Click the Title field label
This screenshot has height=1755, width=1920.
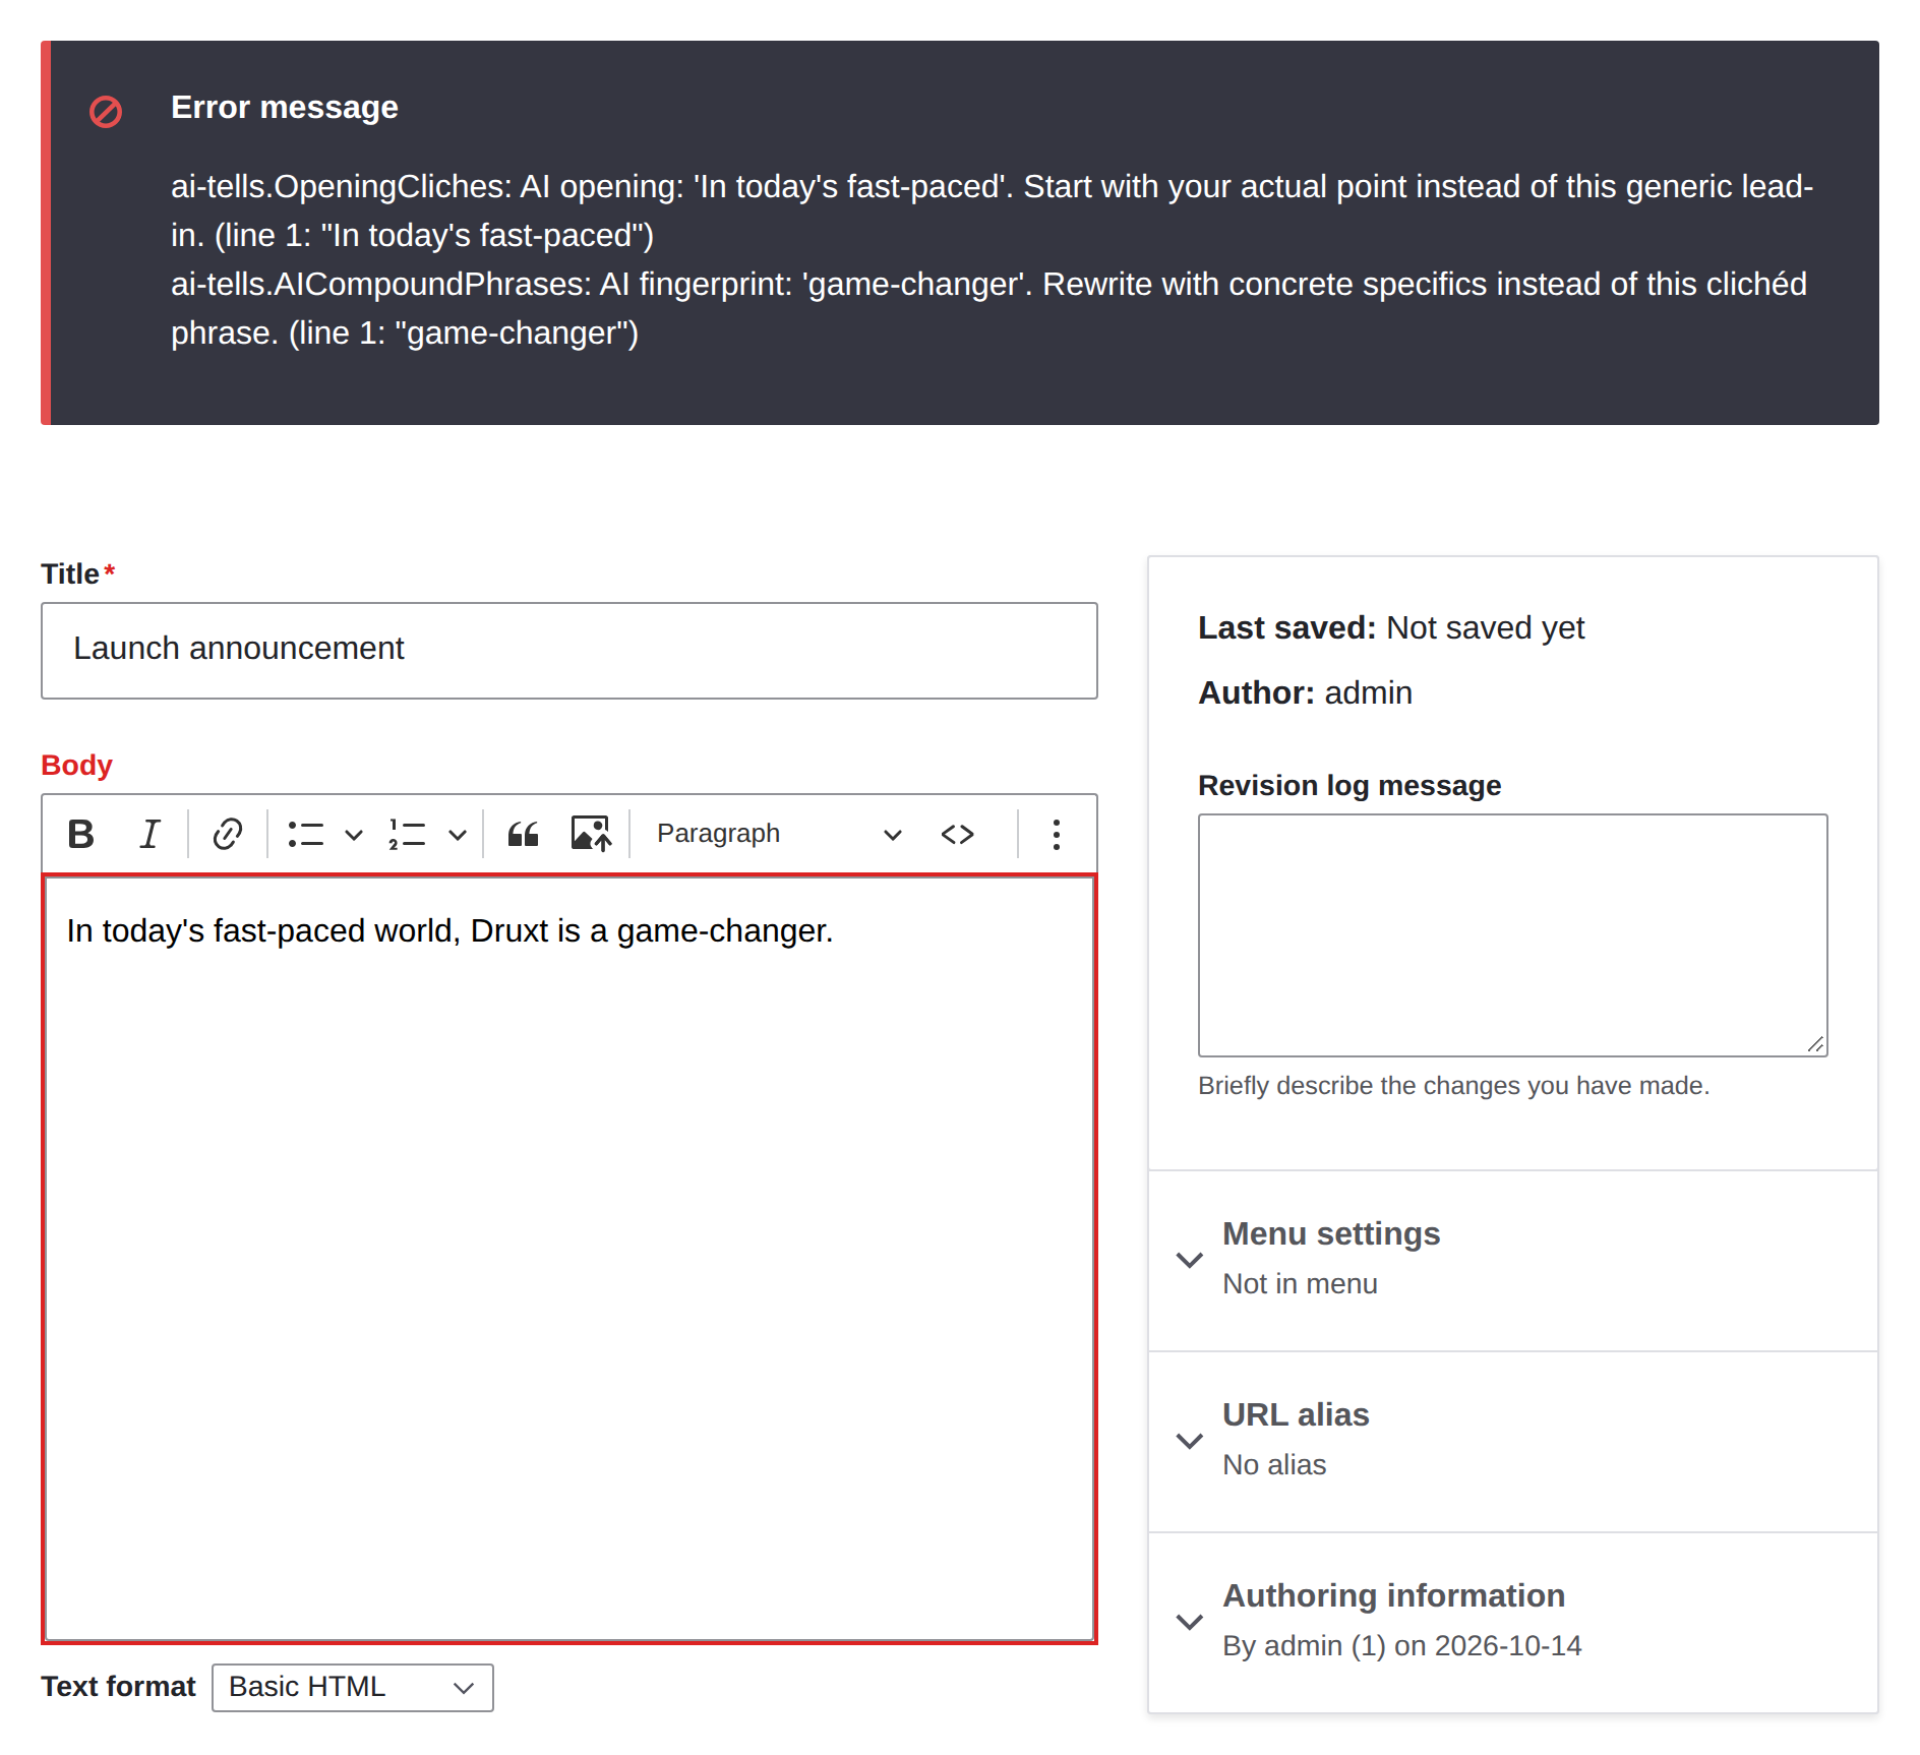coord(70,574)
